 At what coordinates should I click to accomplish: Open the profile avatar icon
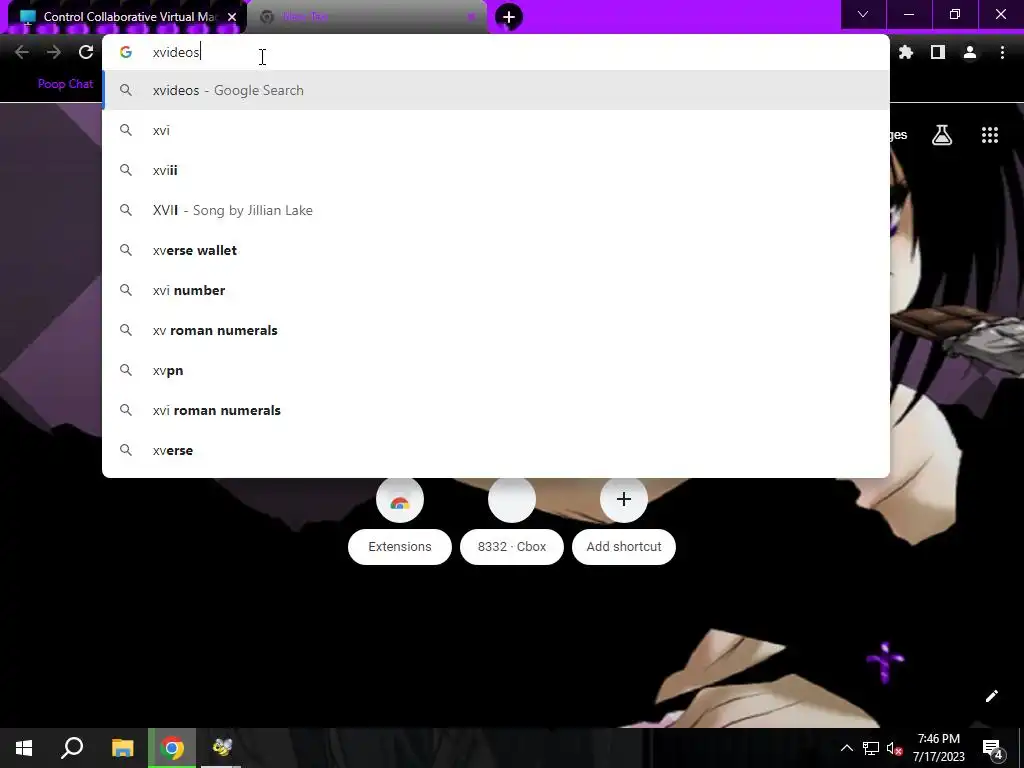point(970,52)
